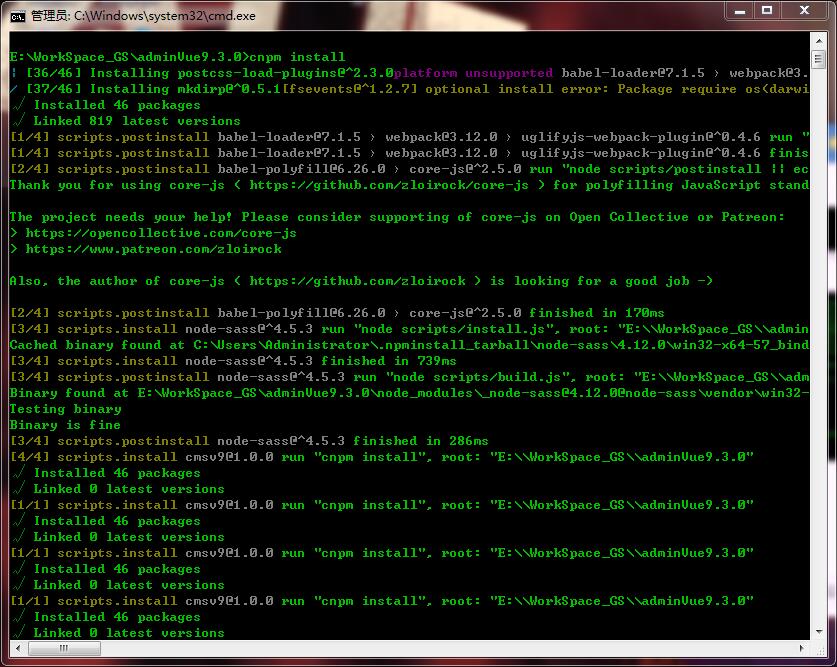Click the vertical scrollbar thumb
The image size is (837, 667).
click(x=818, y=59)
